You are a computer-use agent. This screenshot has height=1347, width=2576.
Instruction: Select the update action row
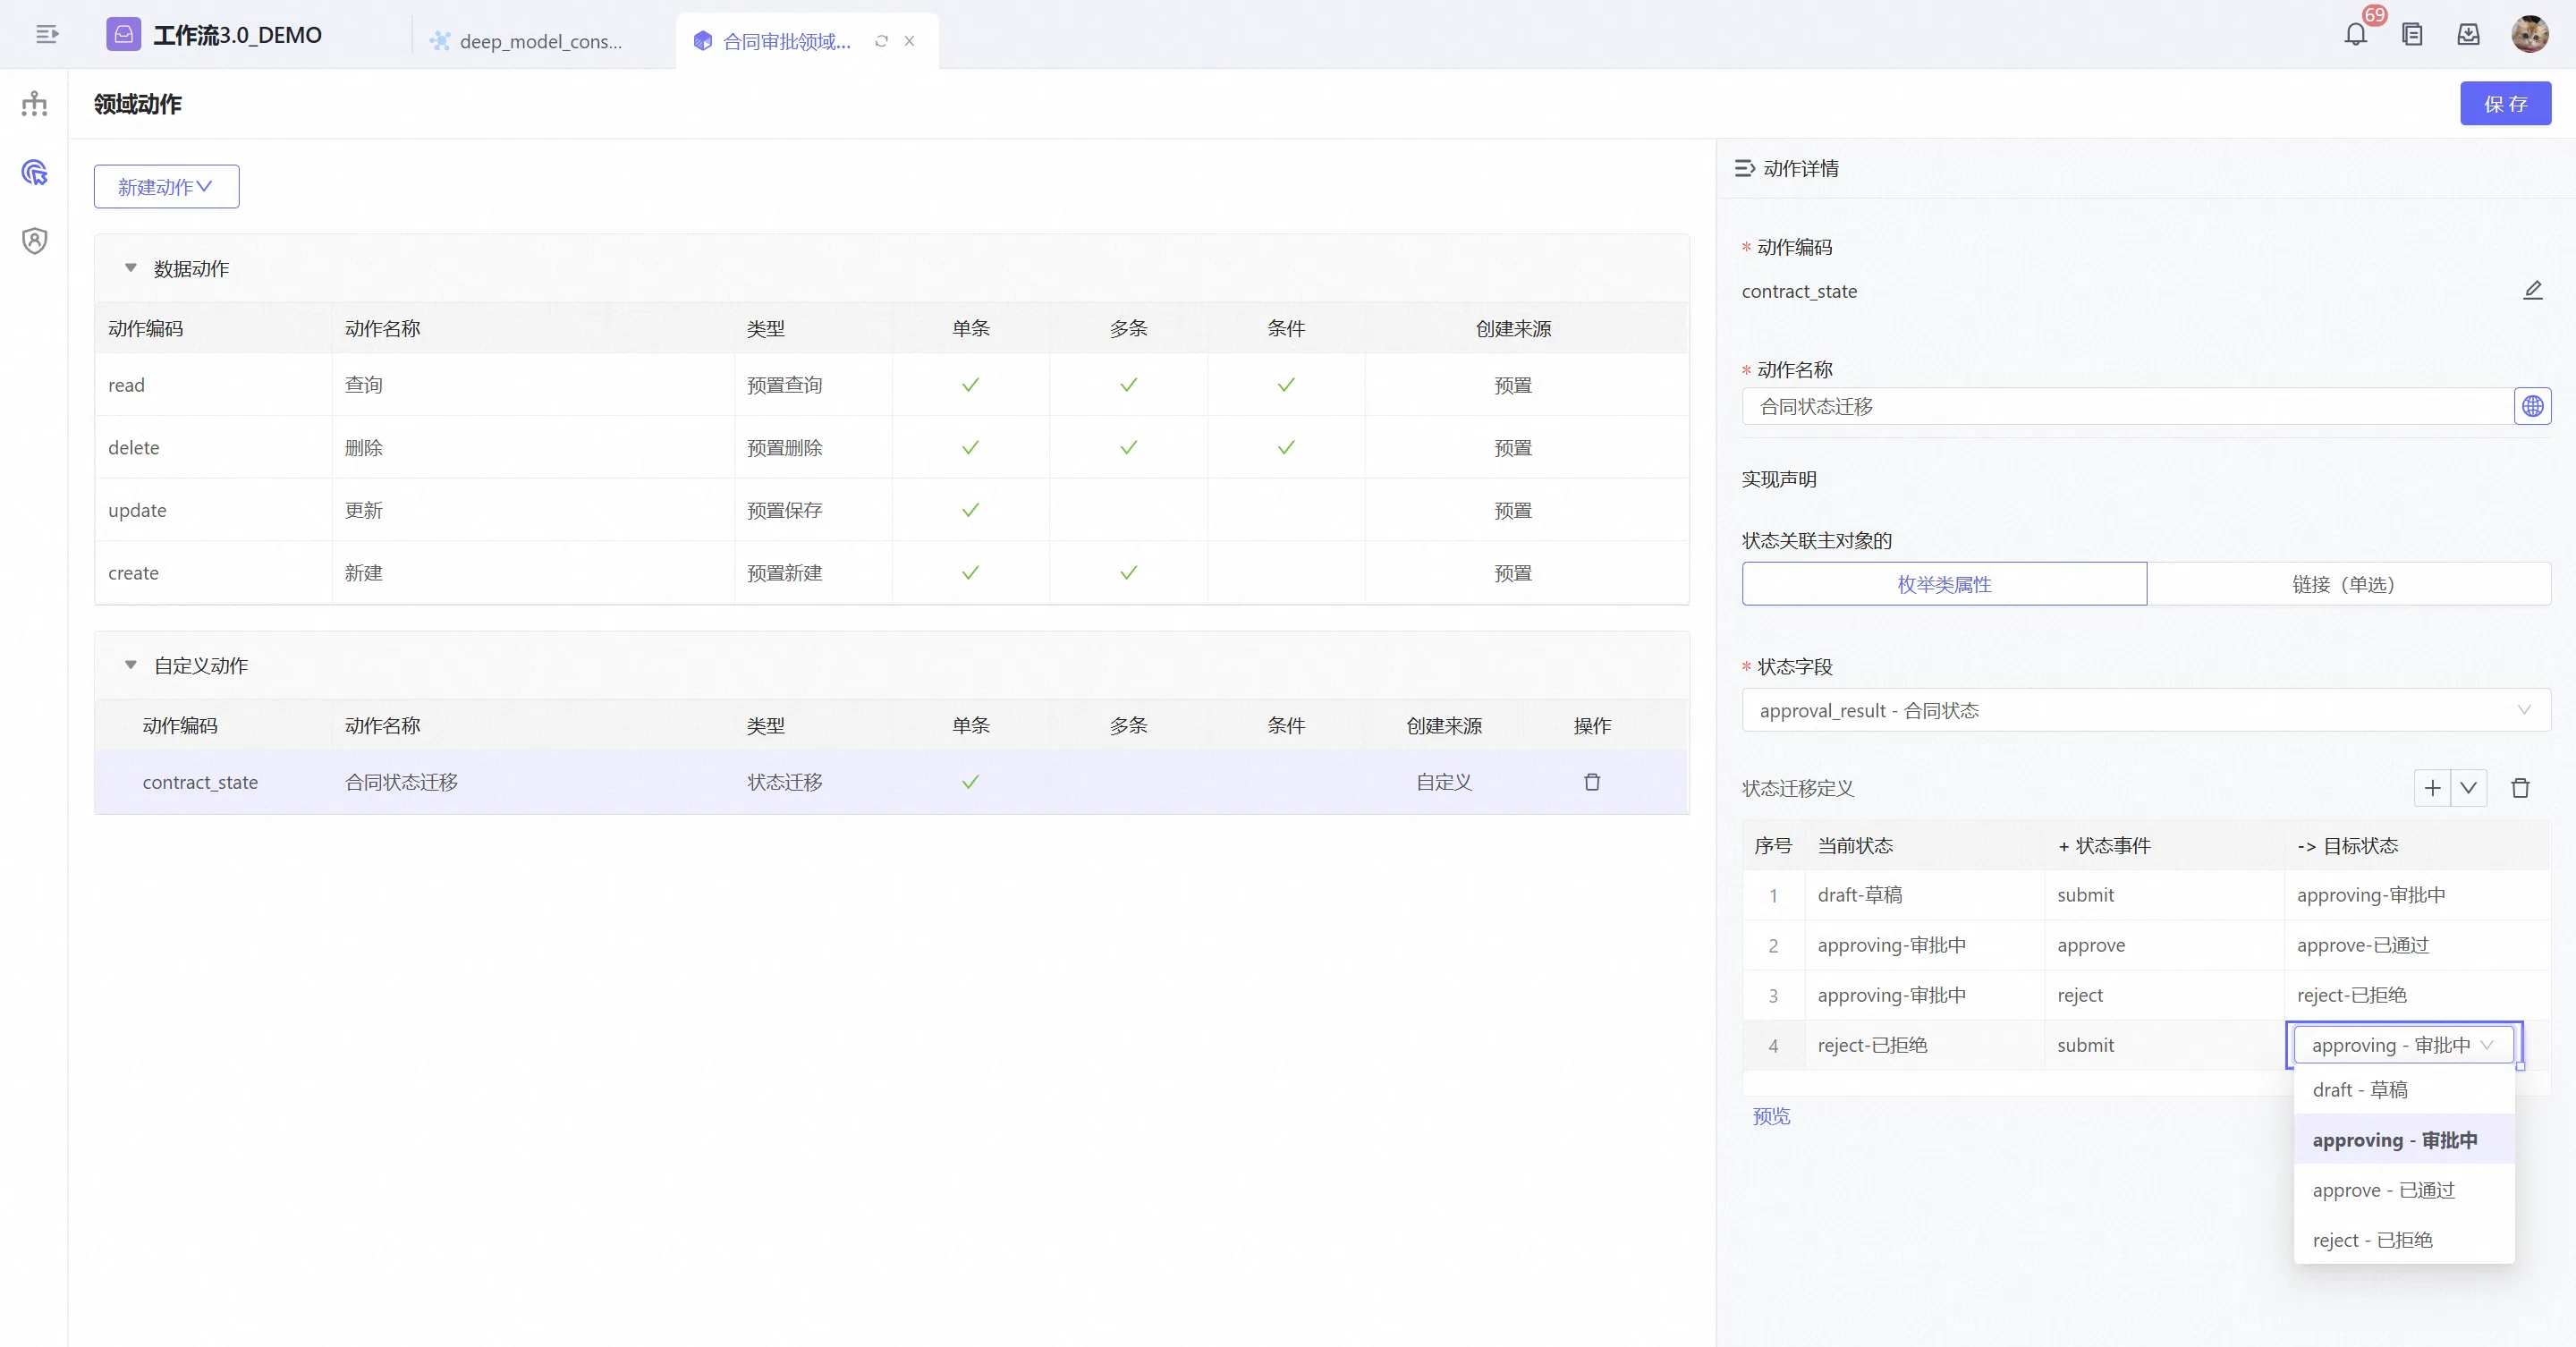pos(891,510)
